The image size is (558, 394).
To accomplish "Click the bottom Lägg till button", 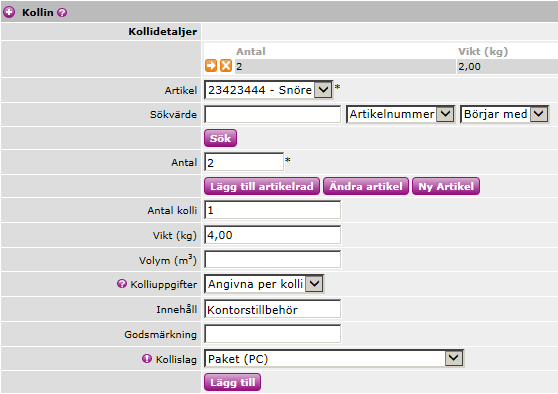I will 232,382.
